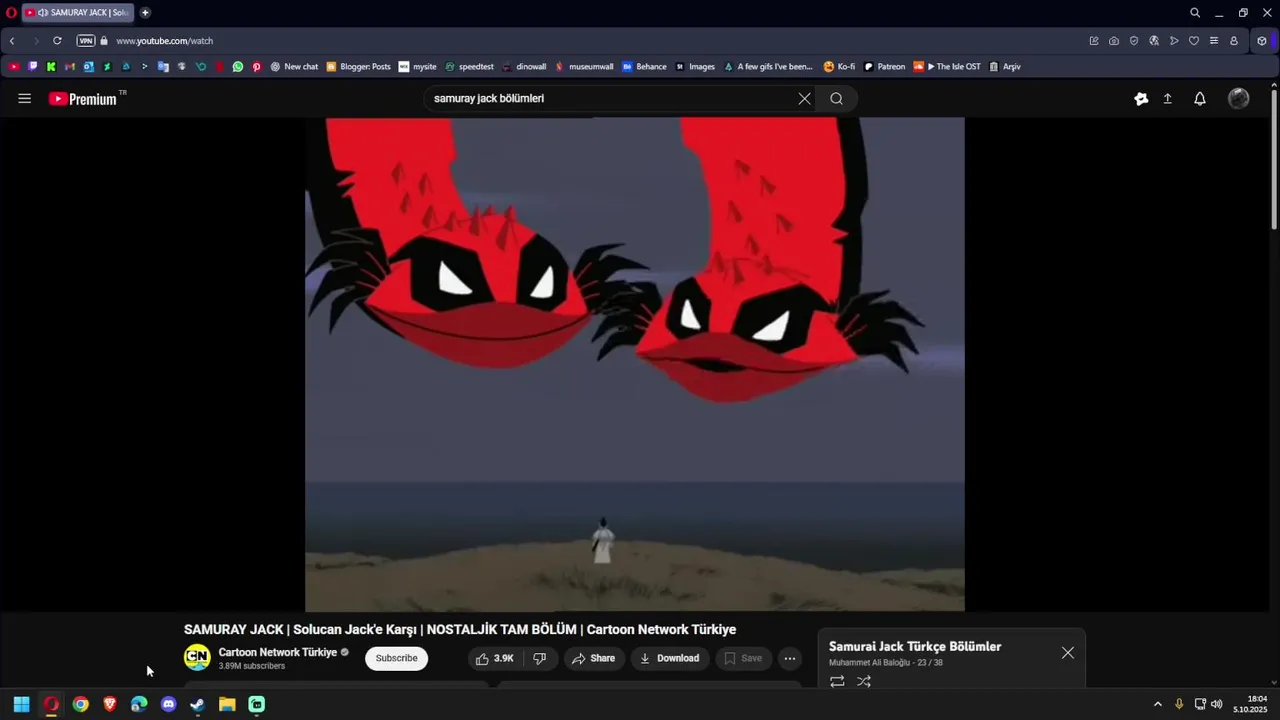Open the YouTube guide hamburger menu

click(24, 98)
